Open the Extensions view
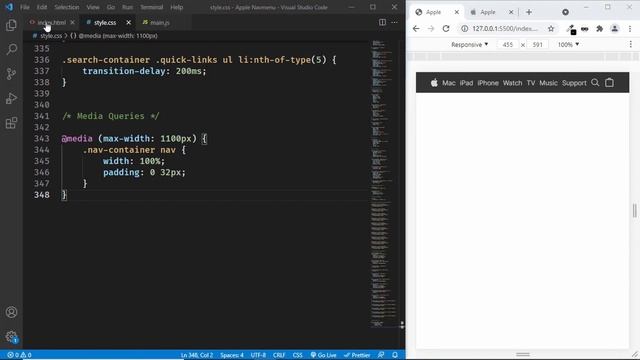The height and width of the screenshot is (360, 640). 11,123
